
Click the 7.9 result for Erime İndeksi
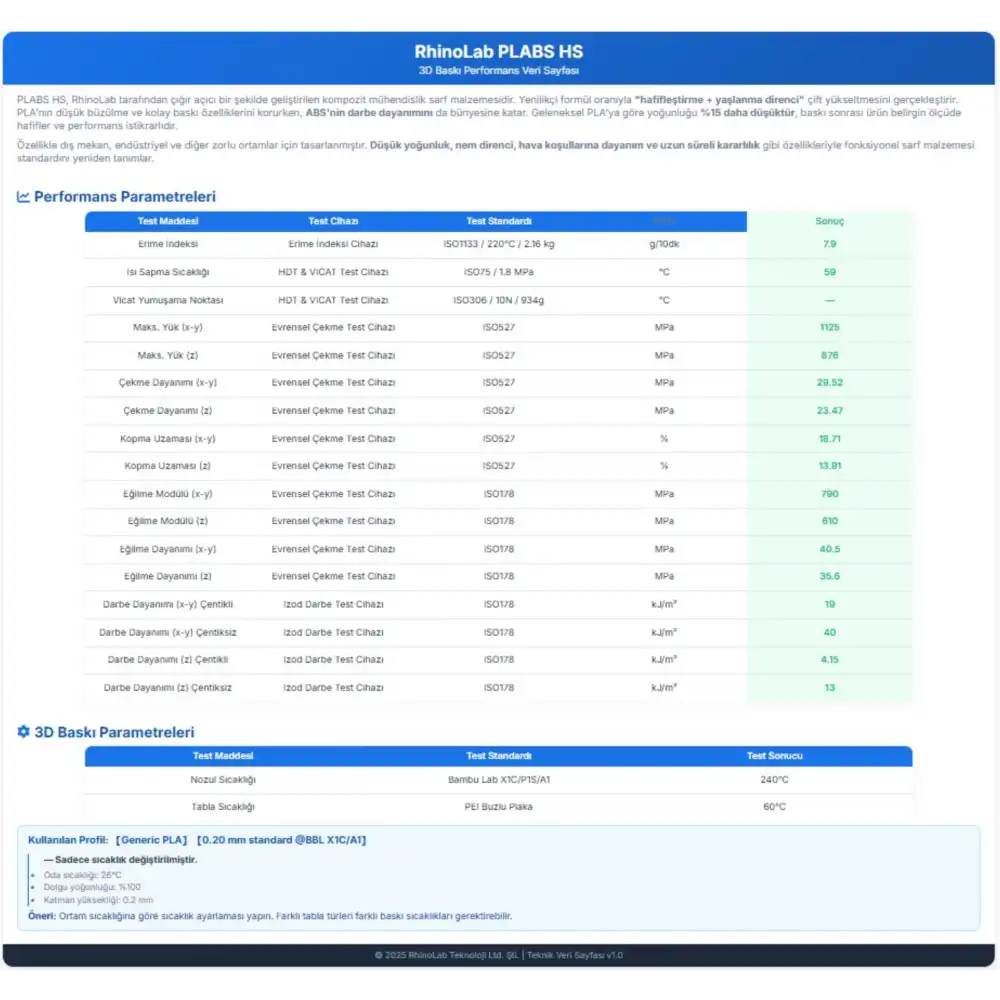coord(829,244)
